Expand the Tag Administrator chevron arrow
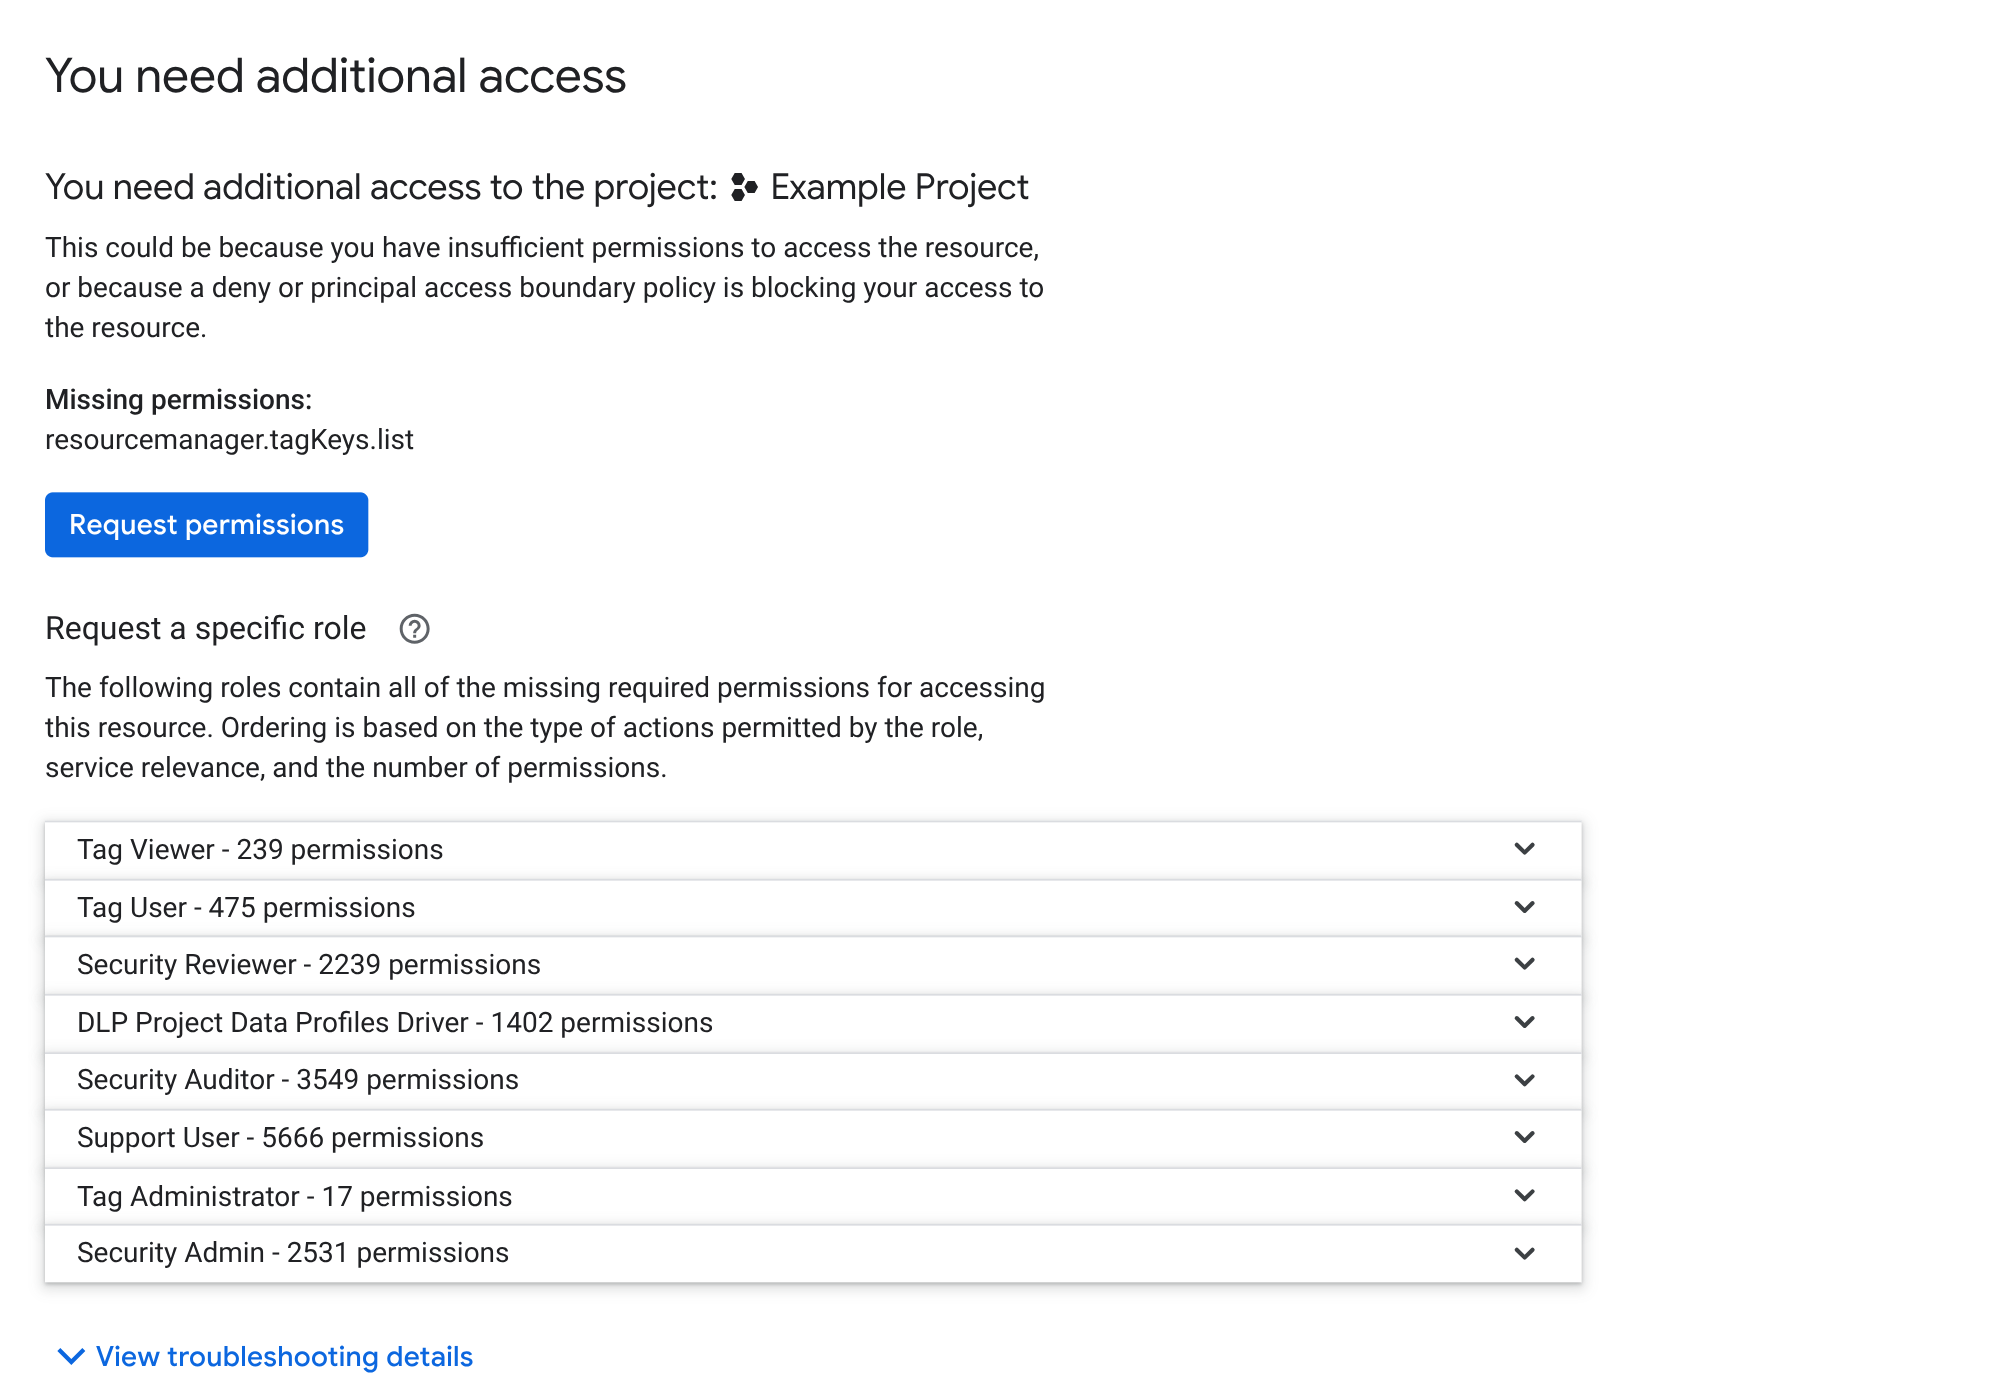Image resolution: width=1999 pixels, height=1391 pixels. [1524, 1195]
